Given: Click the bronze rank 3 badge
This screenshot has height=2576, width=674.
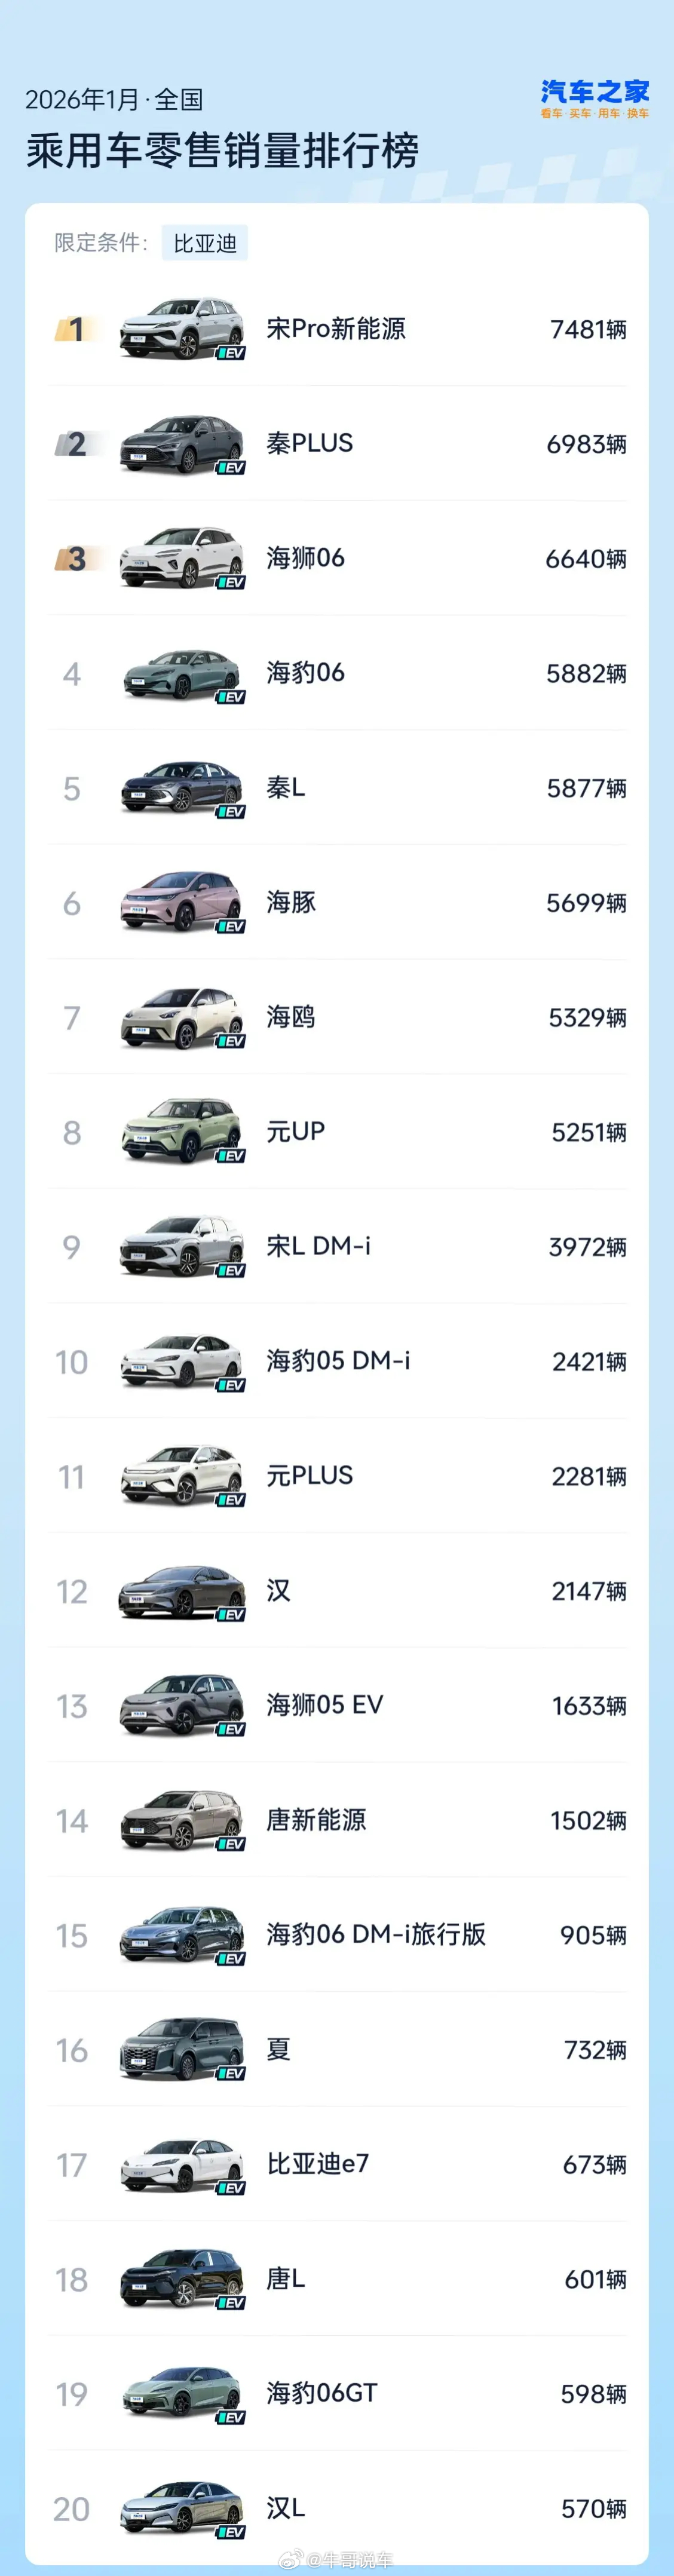Looking at the screenshot, I should pos(75,558).
